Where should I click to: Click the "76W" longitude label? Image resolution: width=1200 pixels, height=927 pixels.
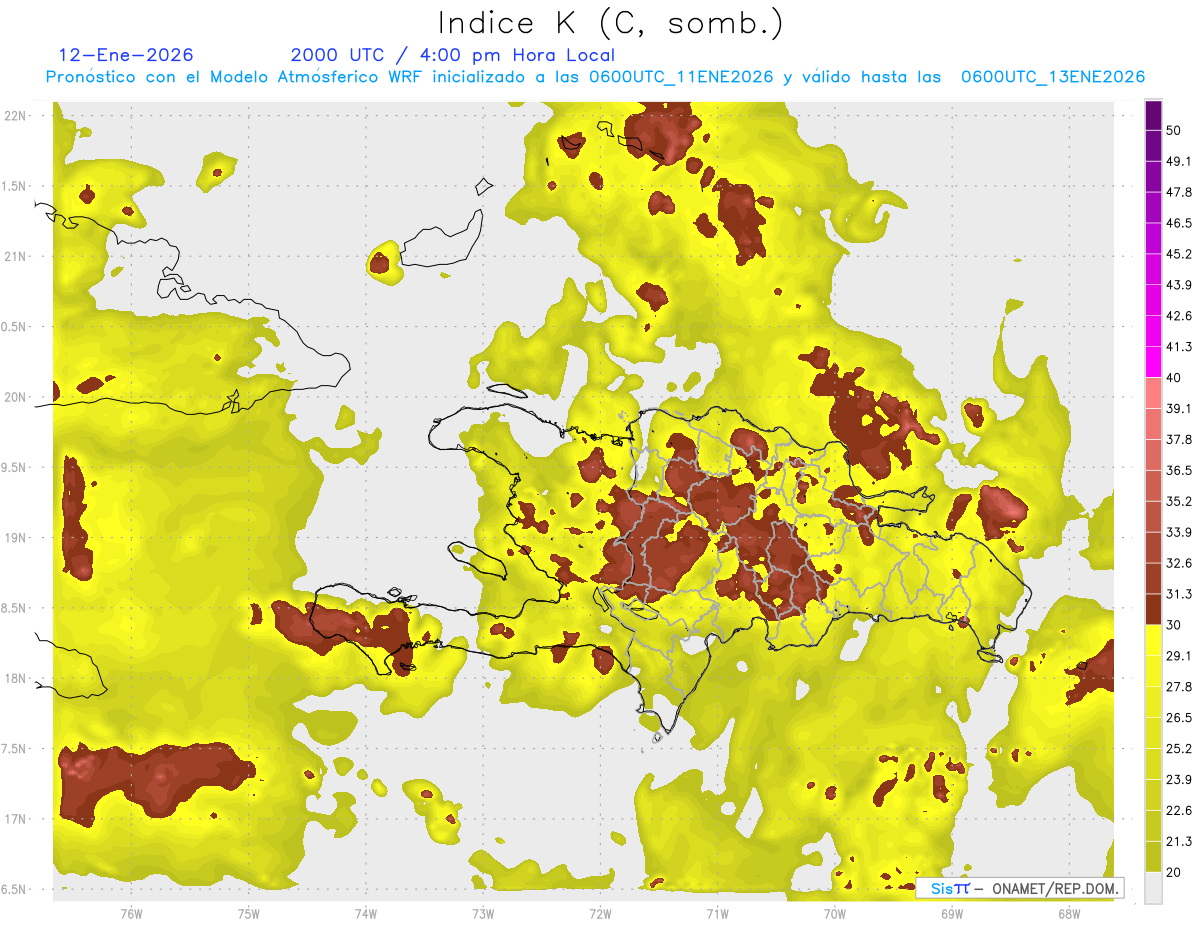pyautogui.click(x=131, y=913)
